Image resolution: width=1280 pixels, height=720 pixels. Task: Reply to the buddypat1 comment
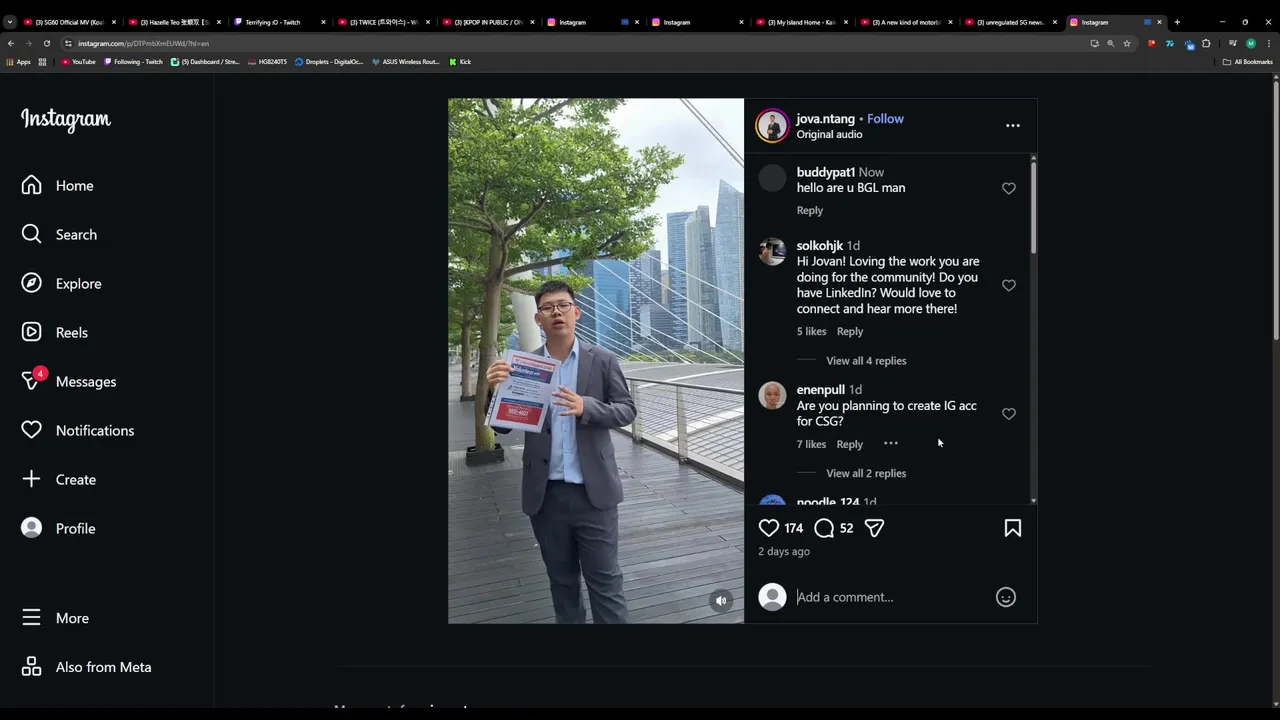click(810, 211)
